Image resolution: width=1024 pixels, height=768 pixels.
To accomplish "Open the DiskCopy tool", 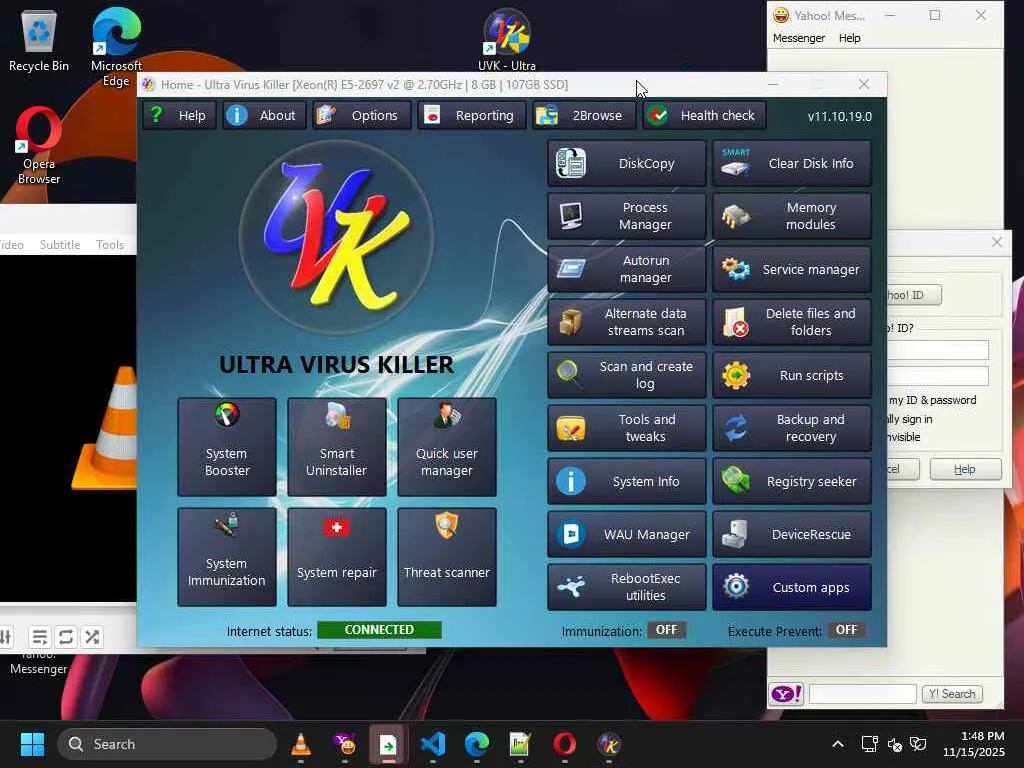I will point(626,163).
